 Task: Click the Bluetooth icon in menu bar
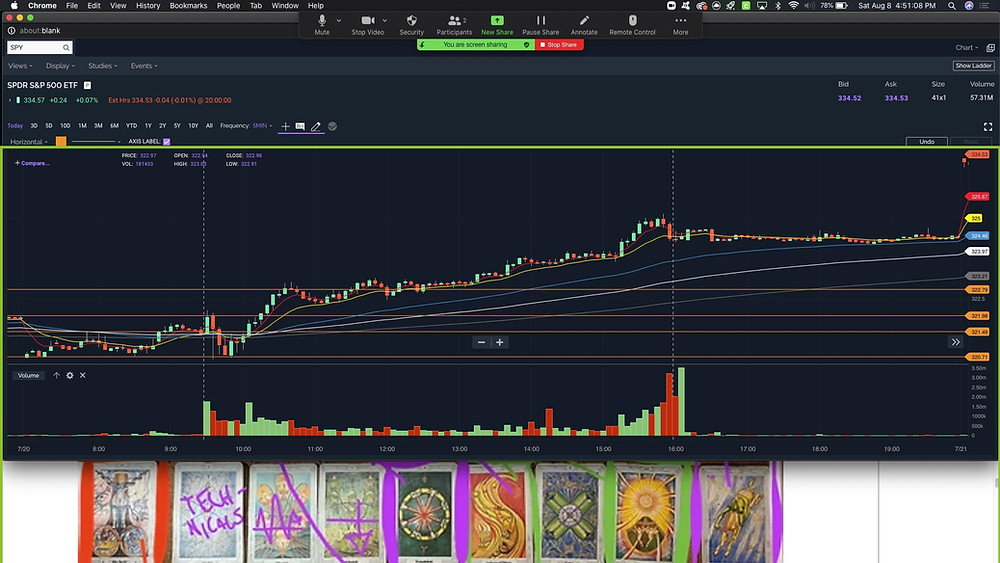point(777,5)
